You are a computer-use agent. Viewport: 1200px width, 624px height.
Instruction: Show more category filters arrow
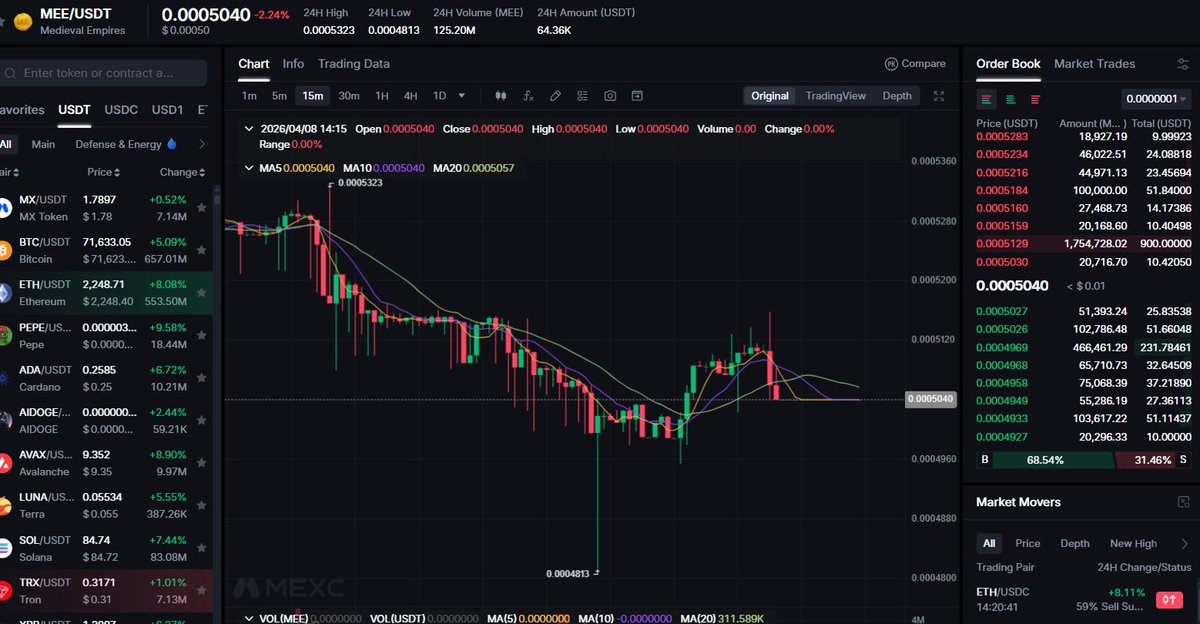click(202, 144)
